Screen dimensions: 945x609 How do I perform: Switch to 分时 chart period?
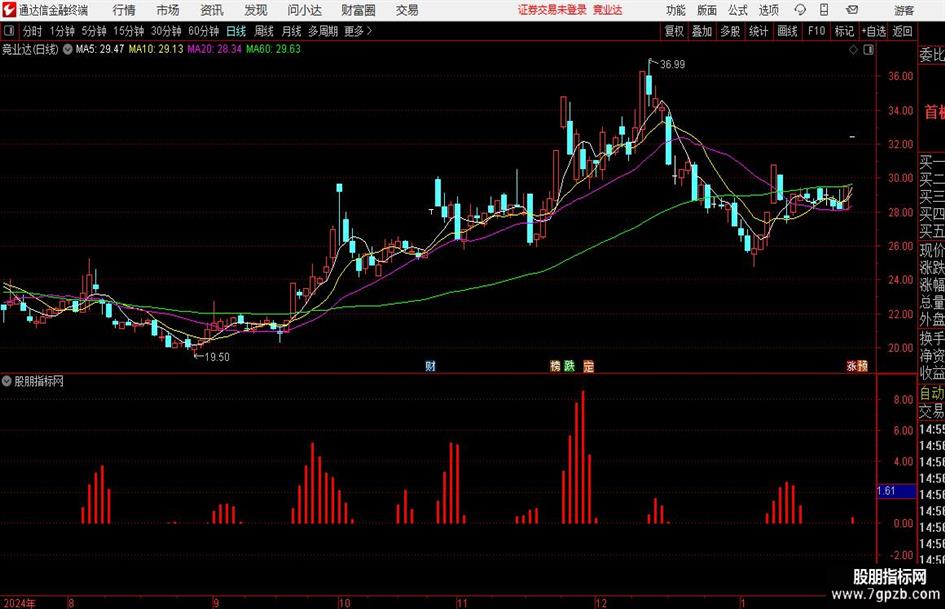[x=33, y=31]
